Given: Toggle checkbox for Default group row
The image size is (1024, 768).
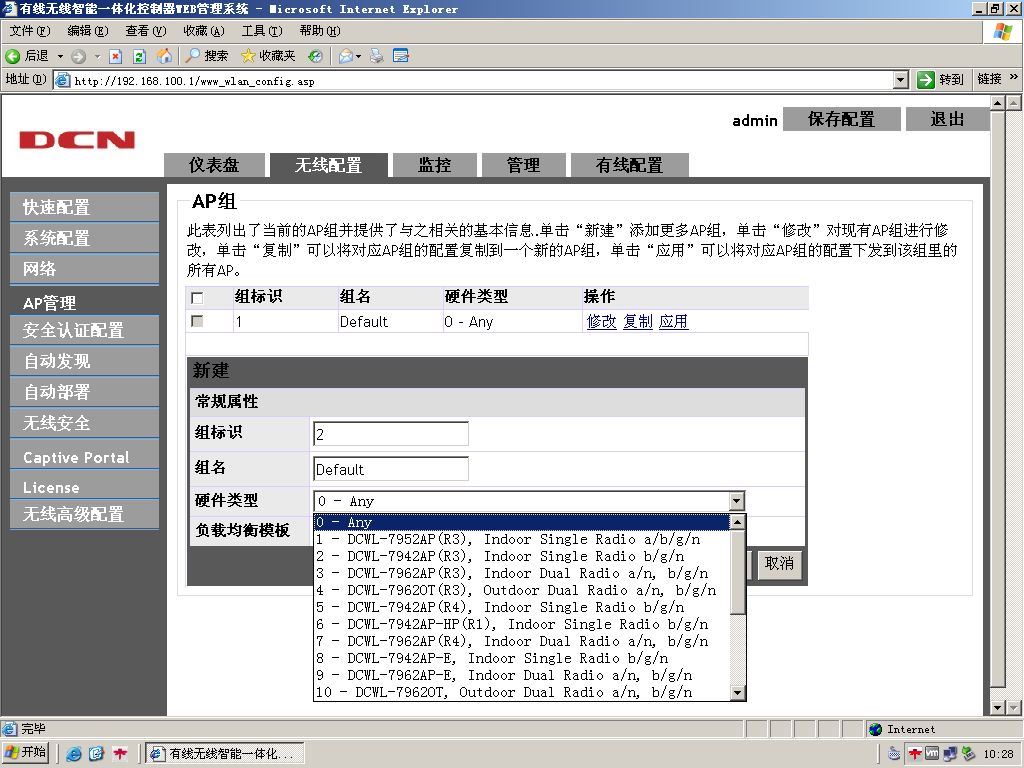Looking at the screenshot, I should (197, 321).
